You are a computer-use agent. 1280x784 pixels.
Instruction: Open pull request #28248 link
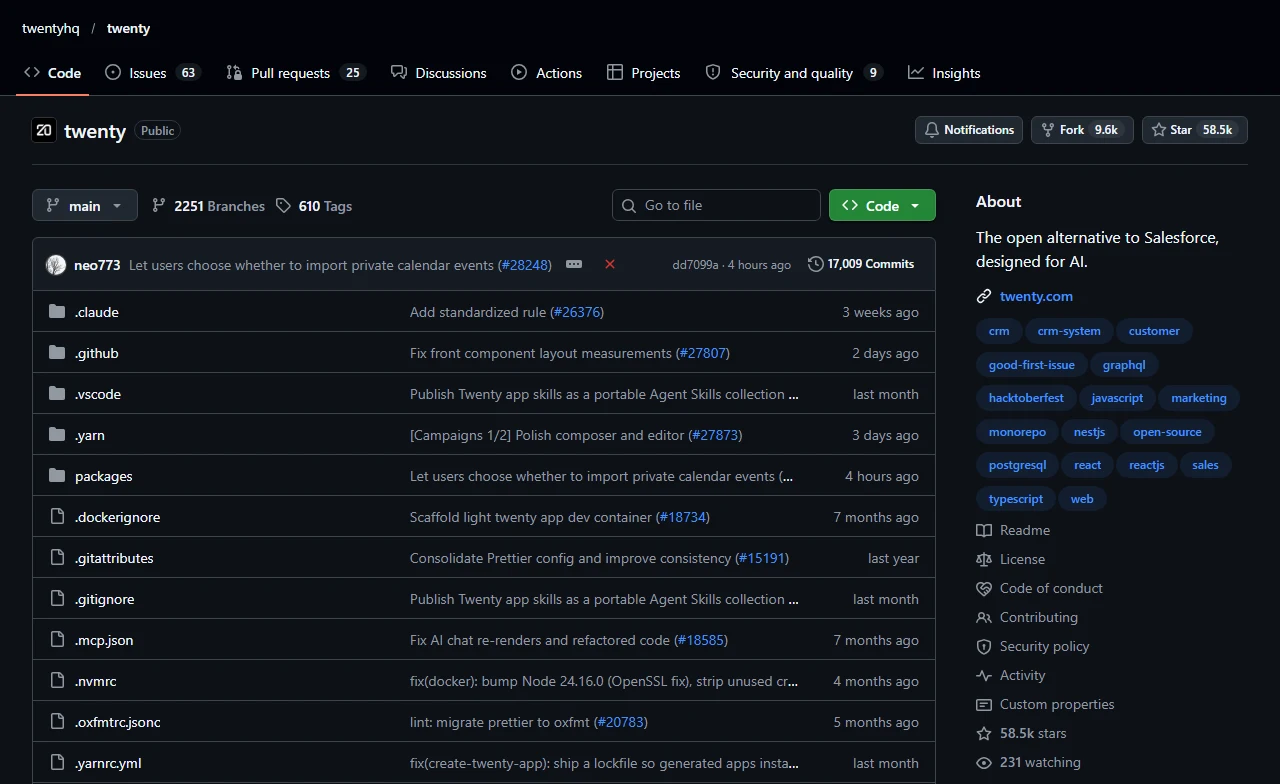525,265
